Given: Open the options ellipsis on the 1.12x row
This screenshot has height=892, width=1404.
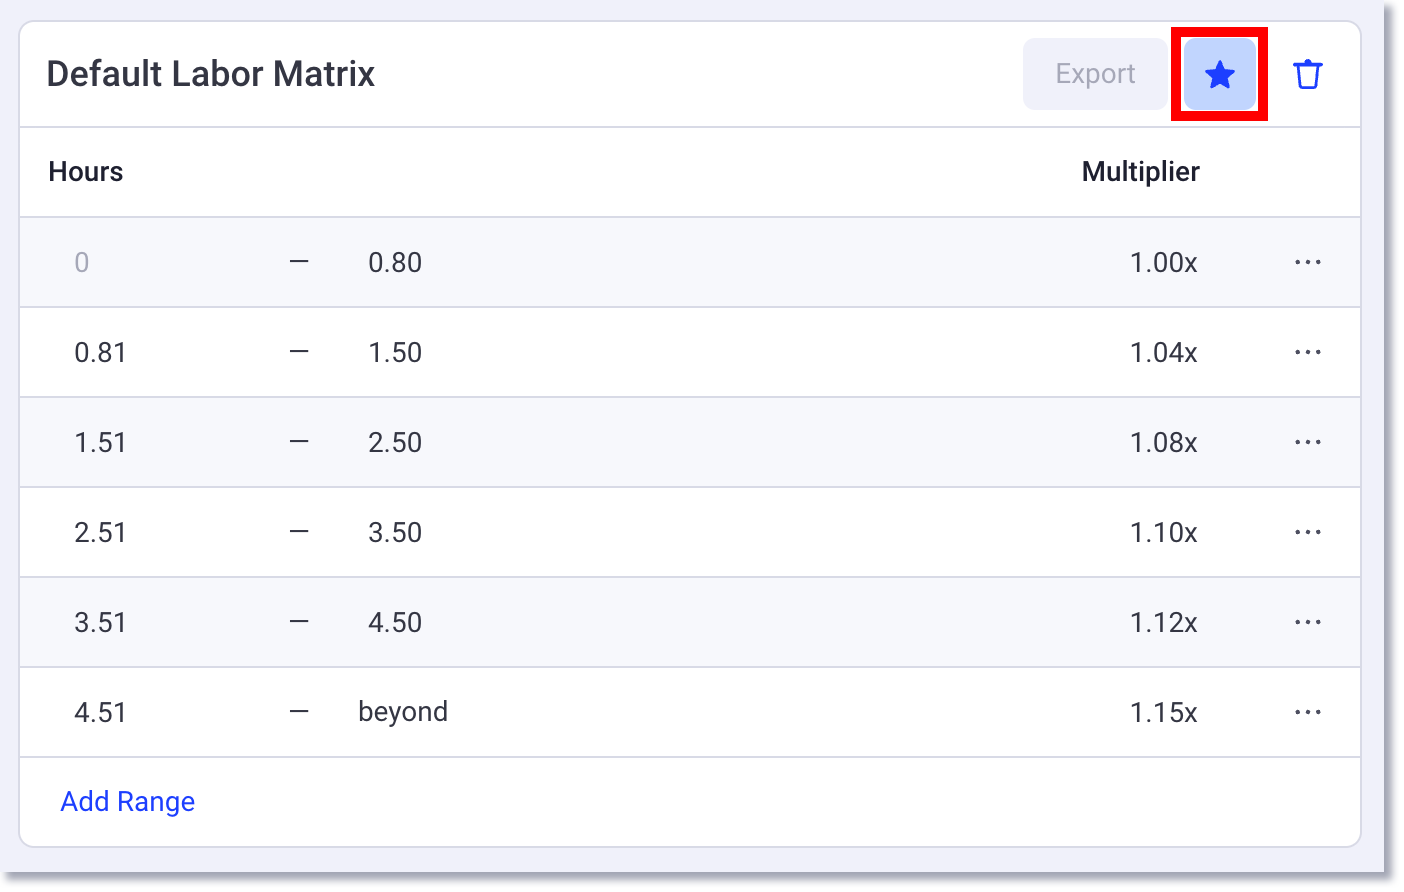Looking at the screenshot, I should pyautogui.click(x=1308, y=622).
